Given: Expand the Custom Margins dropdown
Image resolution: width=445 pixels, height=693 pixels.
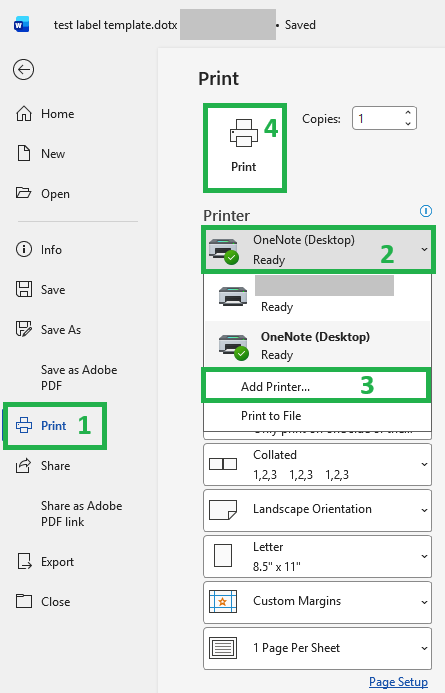Looking at the screenshot, I should click(x=317, y=602).
